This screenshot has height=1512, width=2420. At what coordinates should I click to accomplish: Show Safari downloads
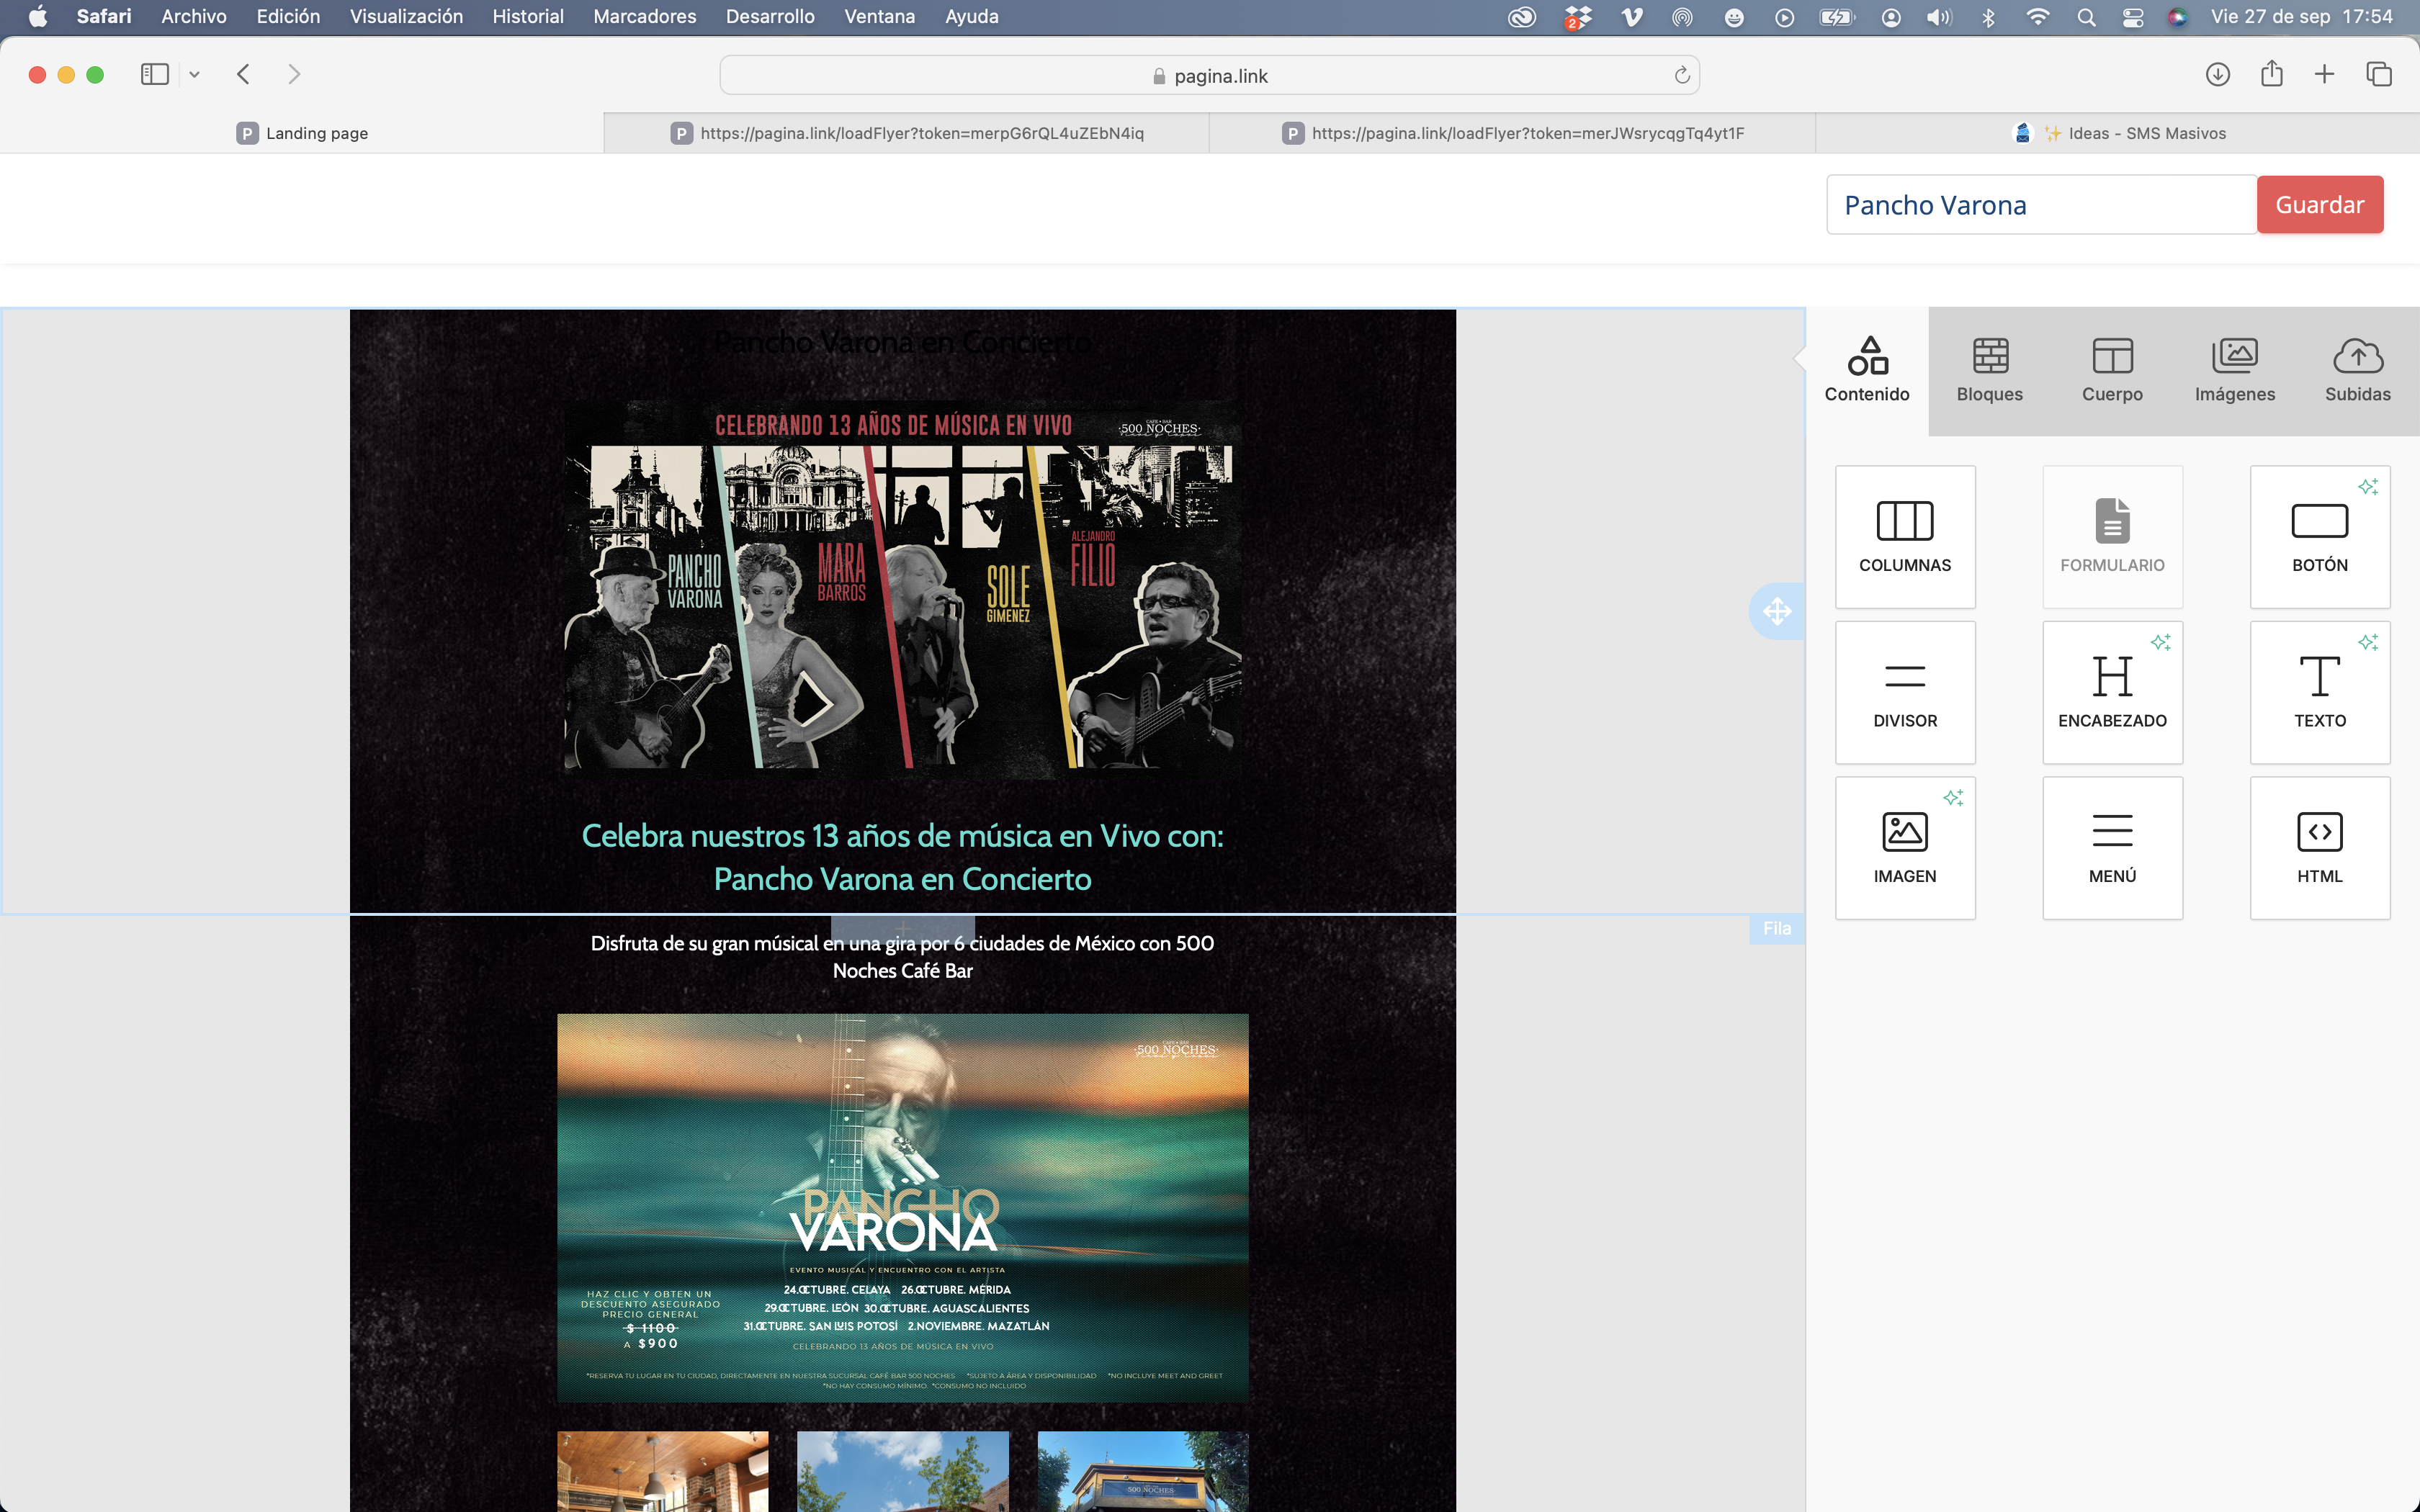pos(2218,74)
